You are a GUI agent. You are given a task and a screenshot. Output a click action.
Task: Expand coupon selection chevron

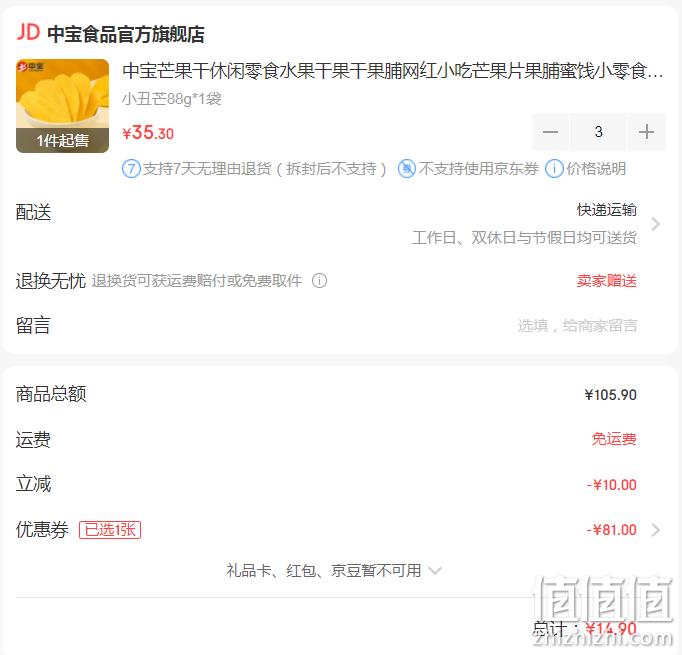coord(655,530)
